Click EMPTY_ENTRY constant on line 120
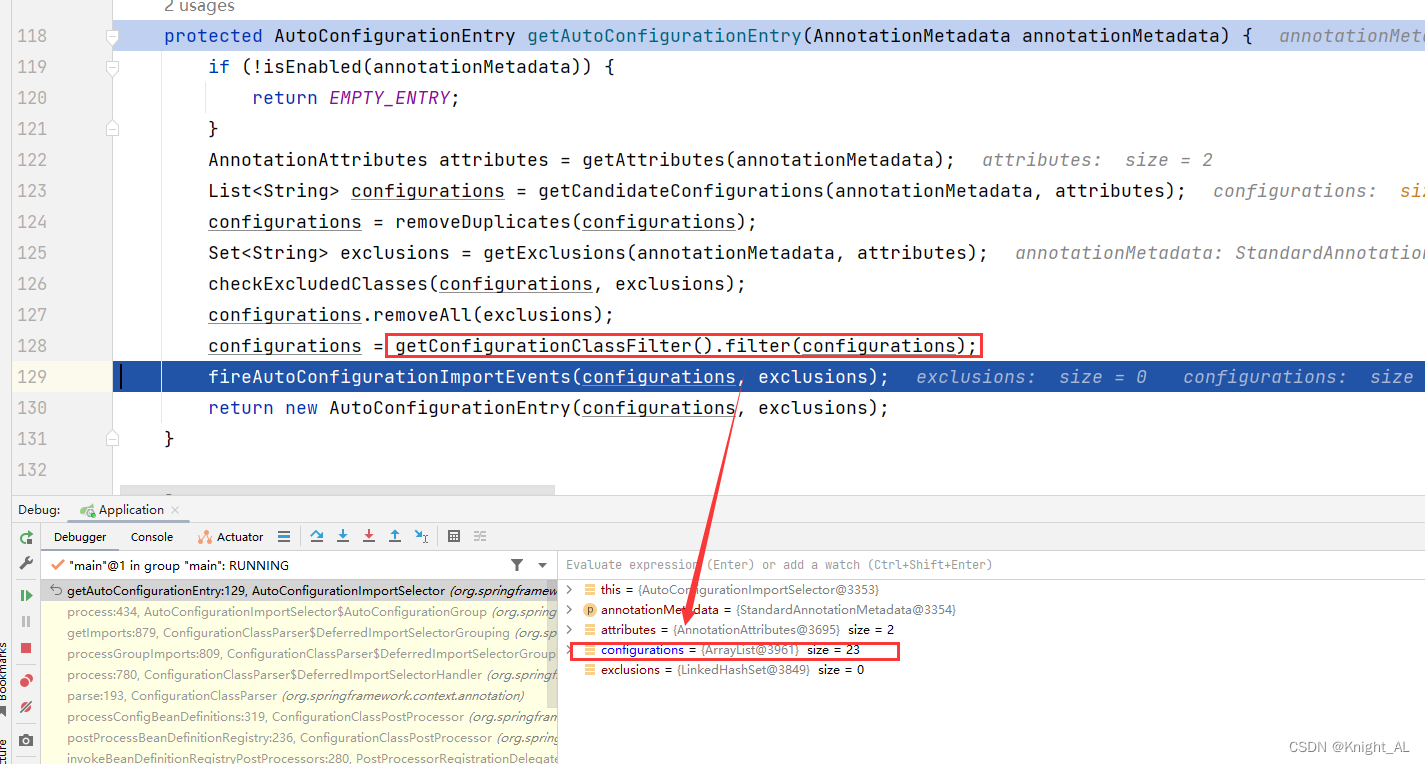 click(390, 98)
